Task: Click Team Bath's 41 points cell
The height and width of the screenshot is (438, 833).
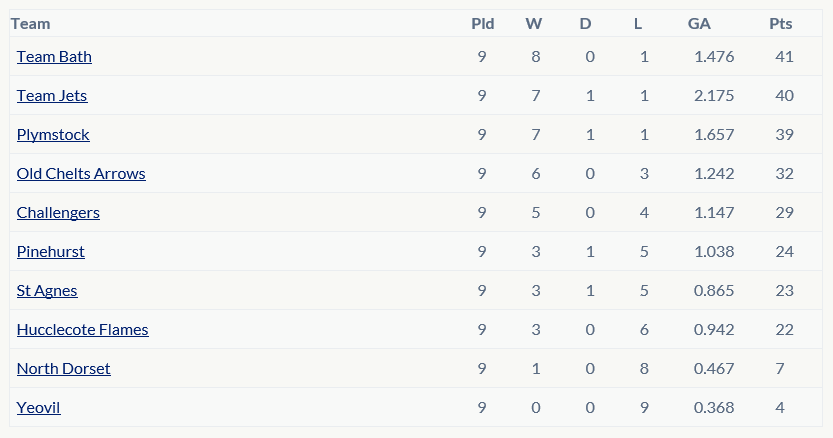Action: [785, 56]
